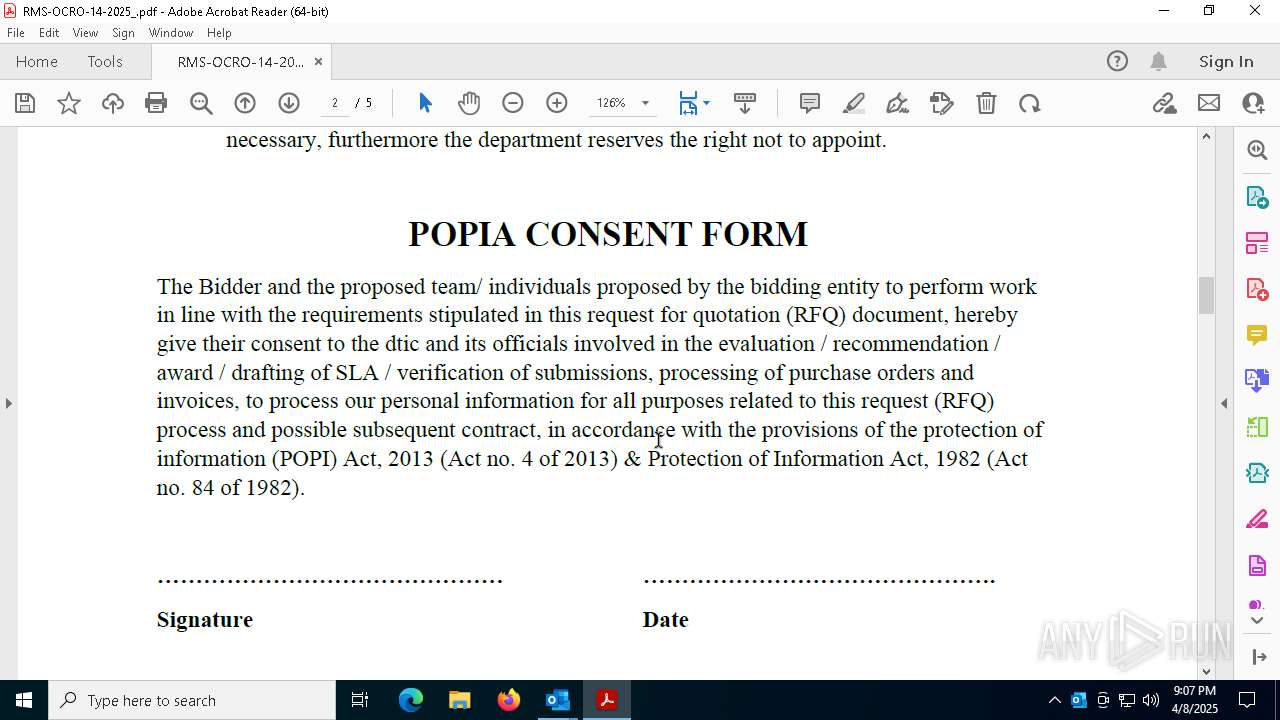Open Microsoft Edge from the taskbar
This screenshot has width=1280, height=720.
pyautogui.click(x=411, y=700)
